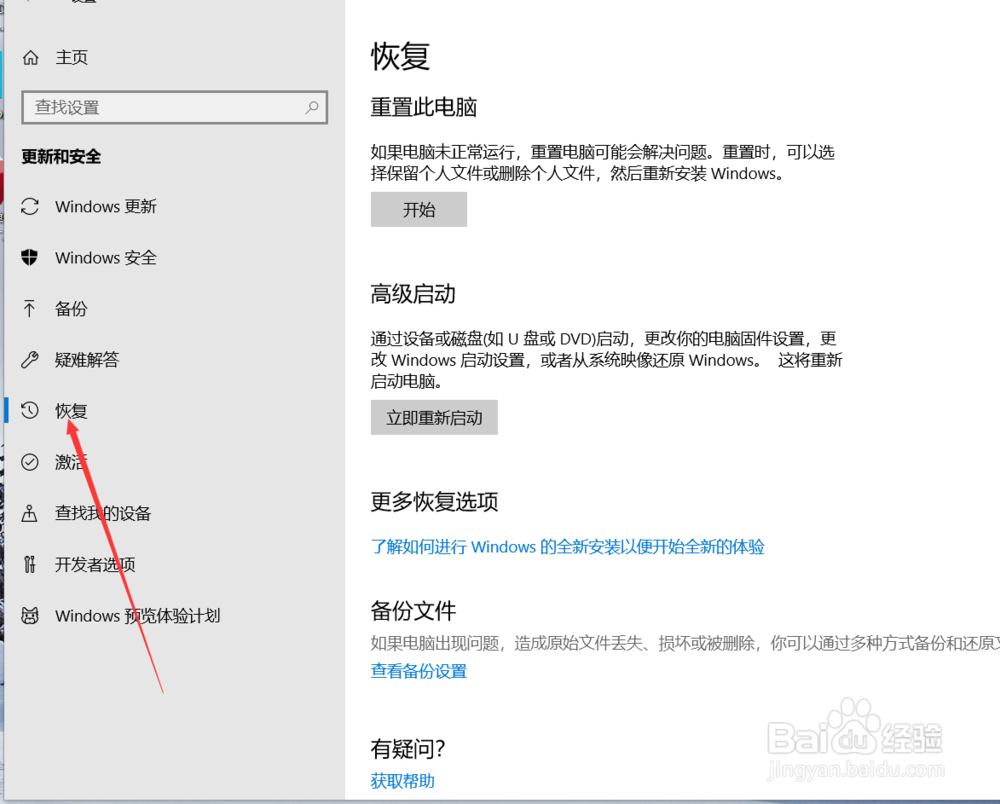Click 获取帮助 link

tap(402, 781)
